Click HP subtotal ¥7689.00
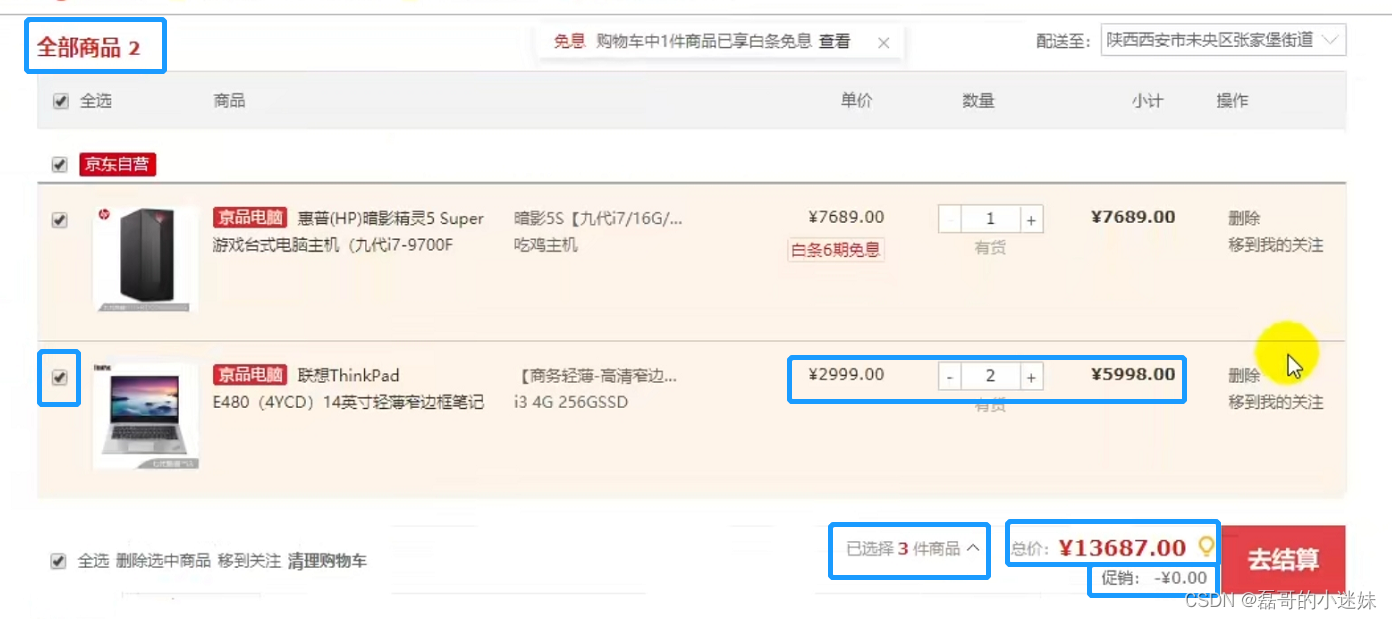This screenshot has width=1392, height=619. 1133,217
